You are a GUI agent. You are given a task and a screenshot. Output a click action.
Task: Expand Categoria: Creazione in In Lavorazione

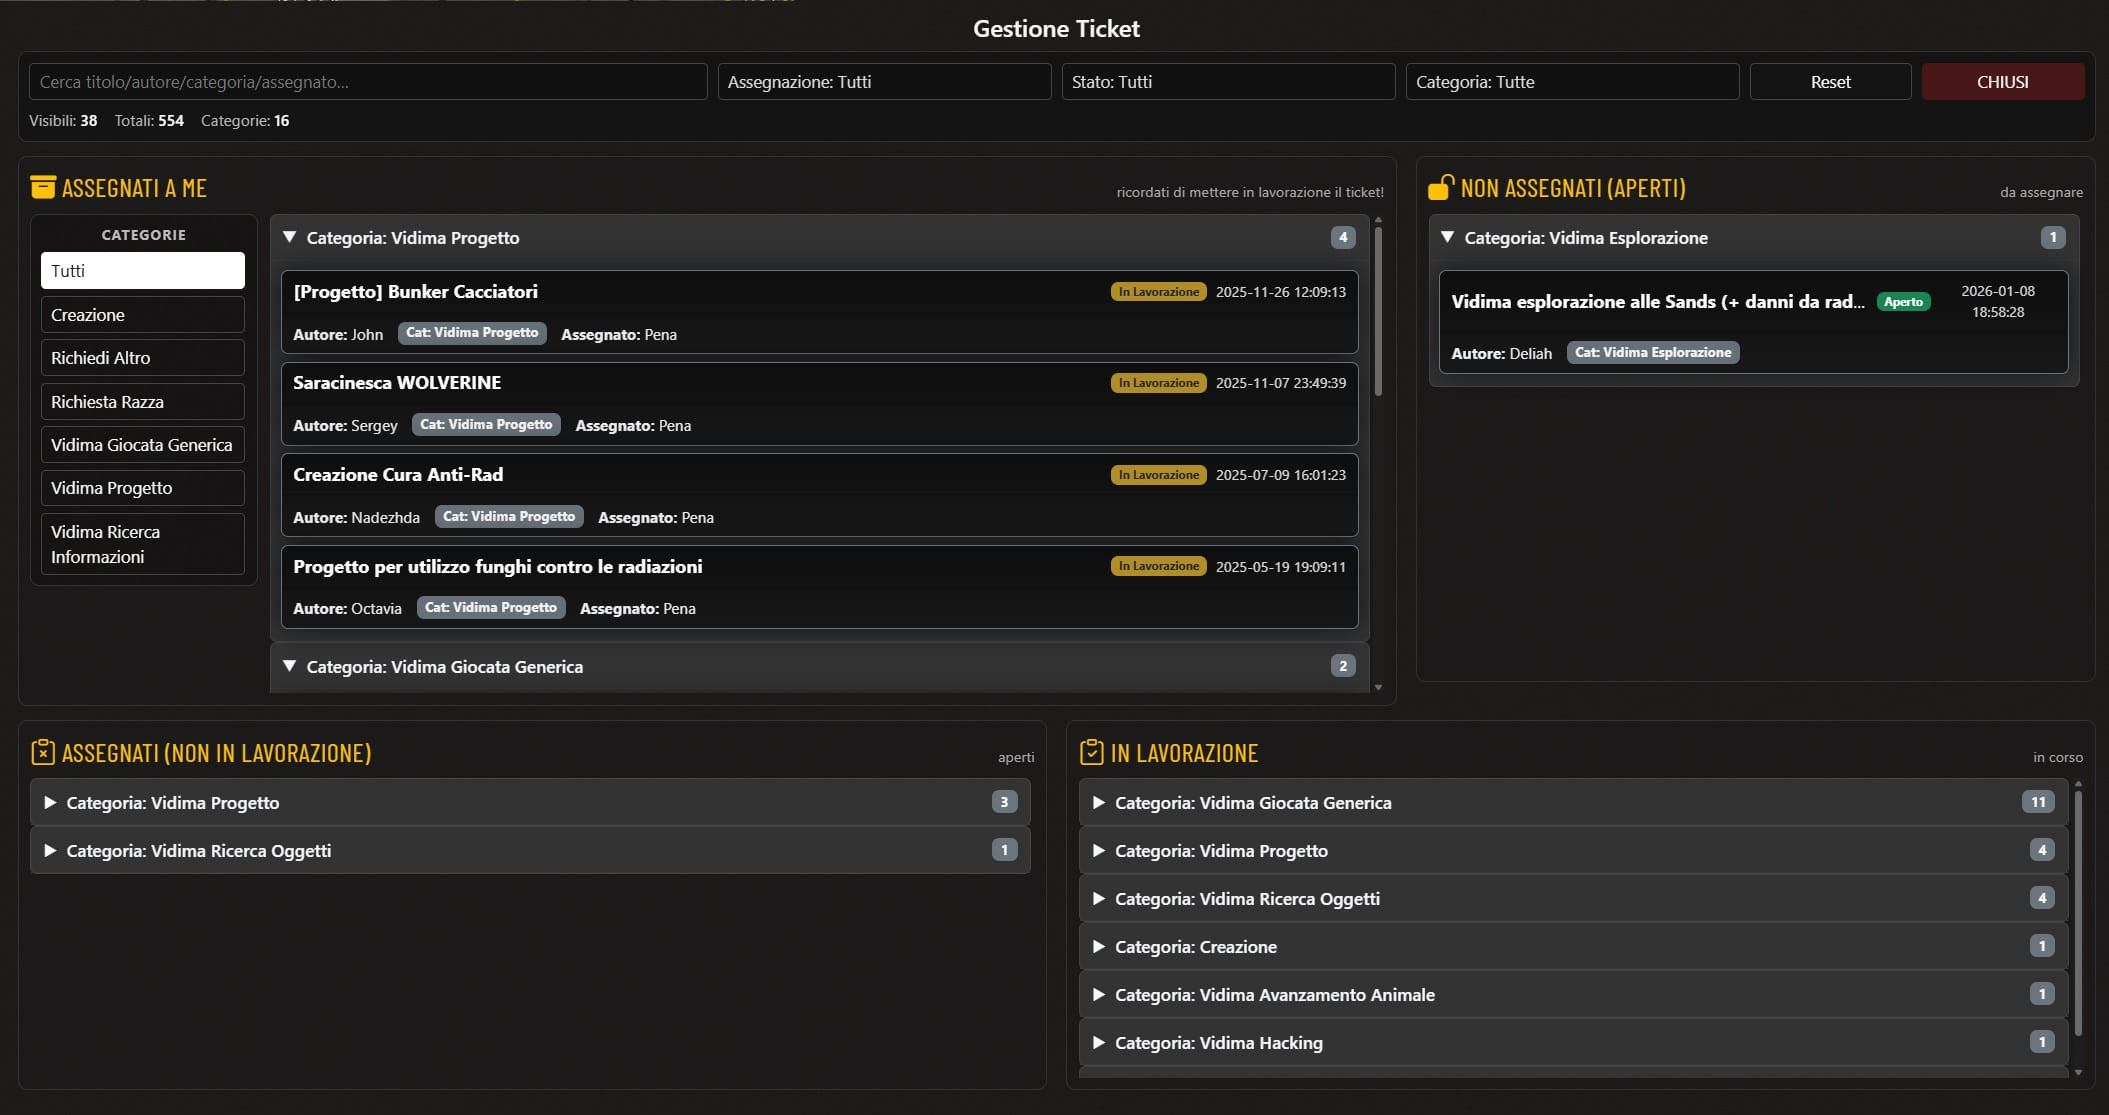[1573, 947]
